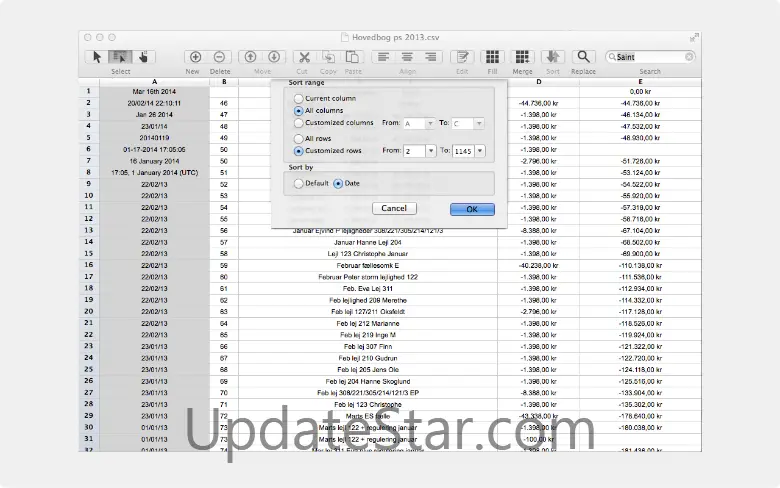Click cell 'Feb lej 307 Finn'
Image resolution: width=780 pixels, height=488 pixels.
368,347
